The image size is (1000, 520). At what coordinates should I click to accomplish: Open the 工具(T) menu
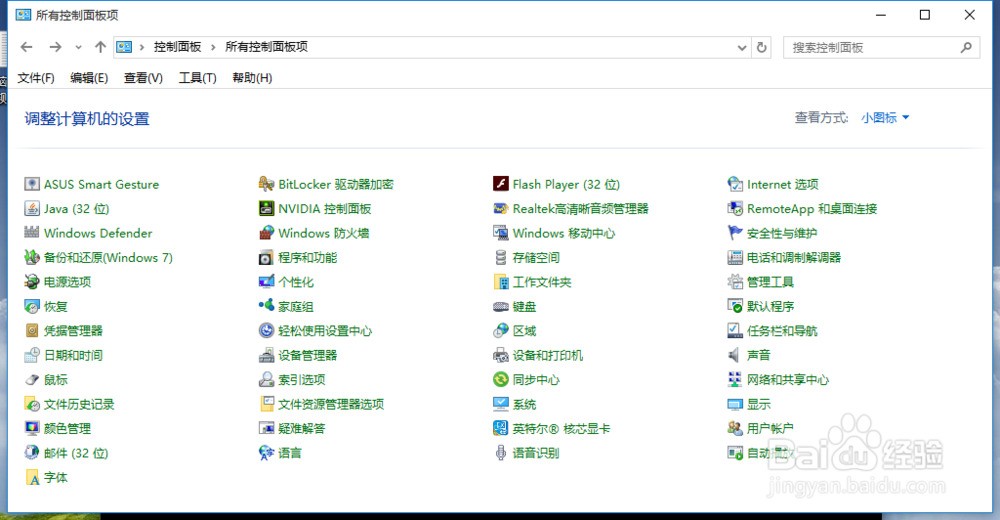(197, 78)
